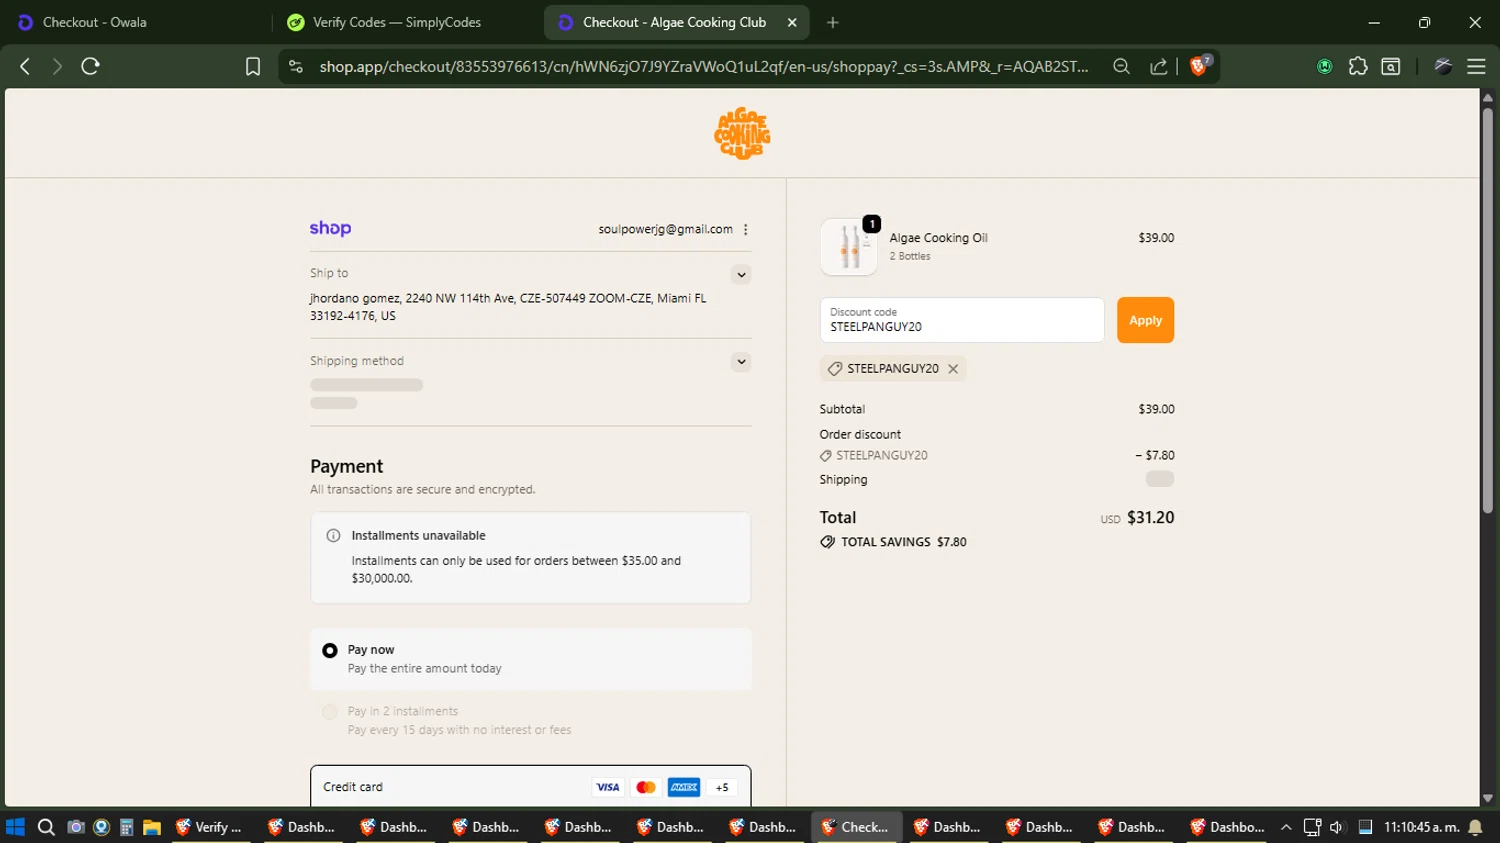The width and height of the screenshot is (1500, 843).
Task: Select the Checkout - Algae Cooking Club tab
Action: [674, 22]
